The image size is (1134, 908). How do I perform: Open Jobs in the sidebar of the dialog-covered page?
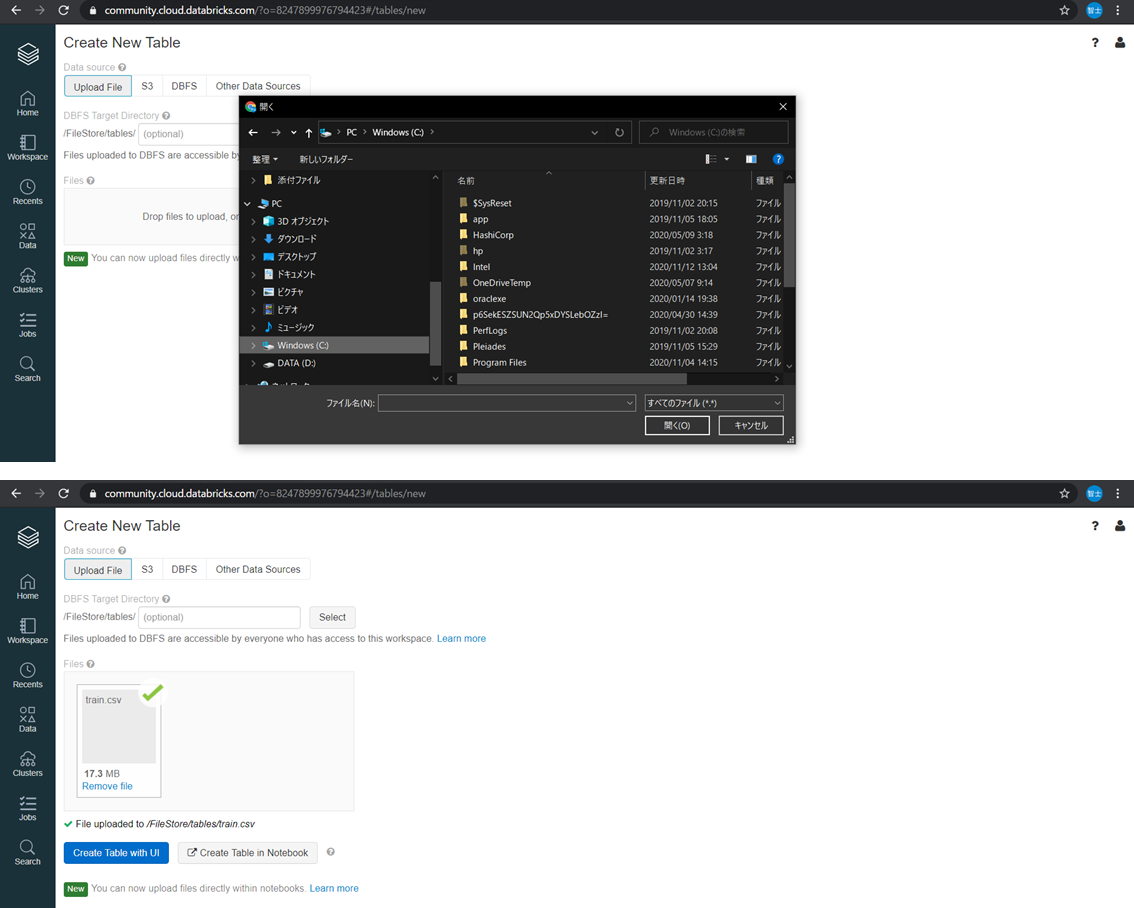coord(27,325)
